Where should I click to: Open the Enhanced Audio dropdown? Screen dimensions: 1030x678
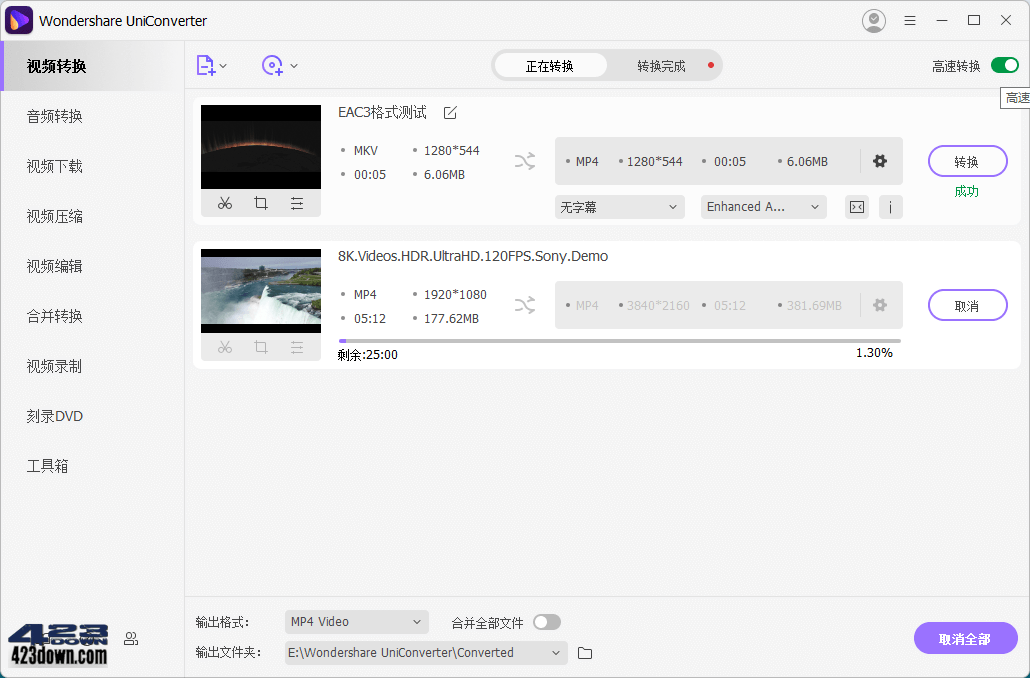763,207
